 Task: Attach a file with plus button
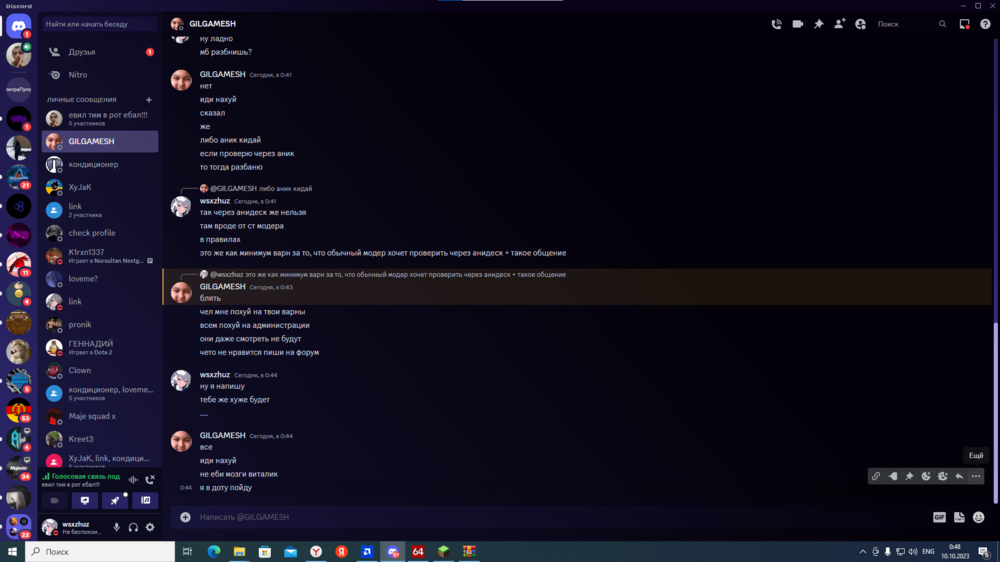[185, 517]
